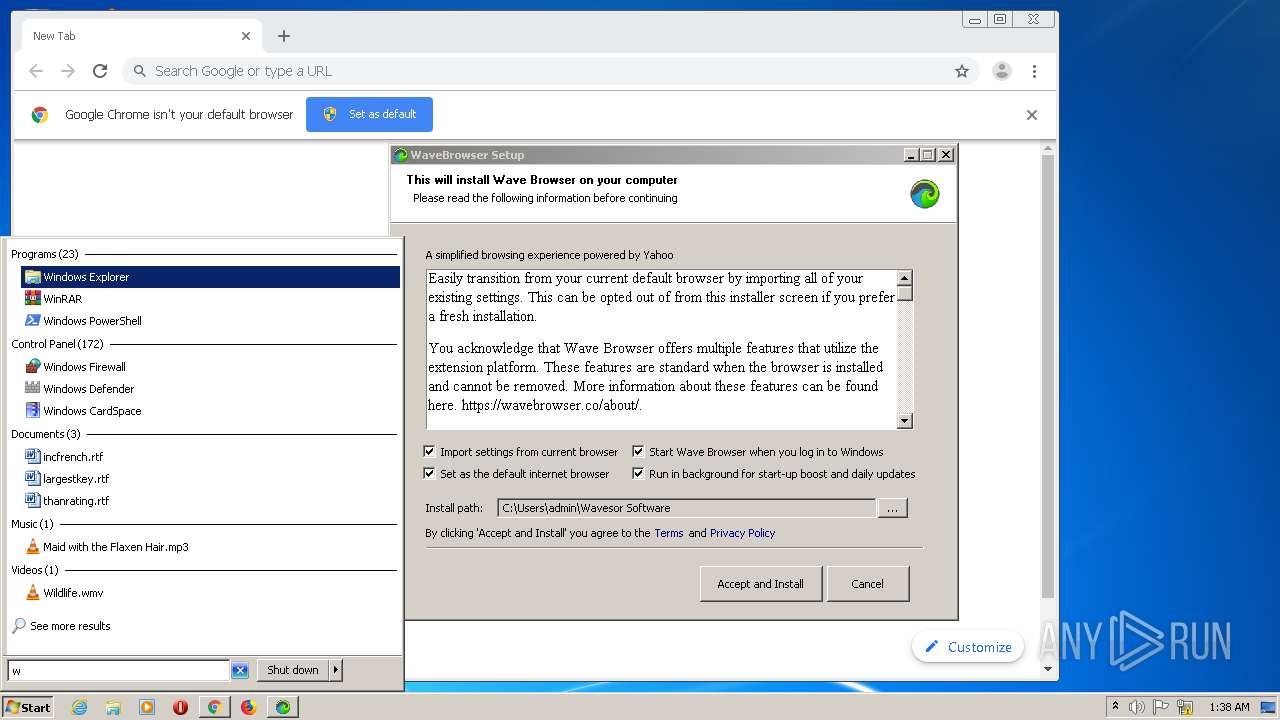Close the New Tab tab
The width and height of the screenshot is (1280, 720).
246,36
